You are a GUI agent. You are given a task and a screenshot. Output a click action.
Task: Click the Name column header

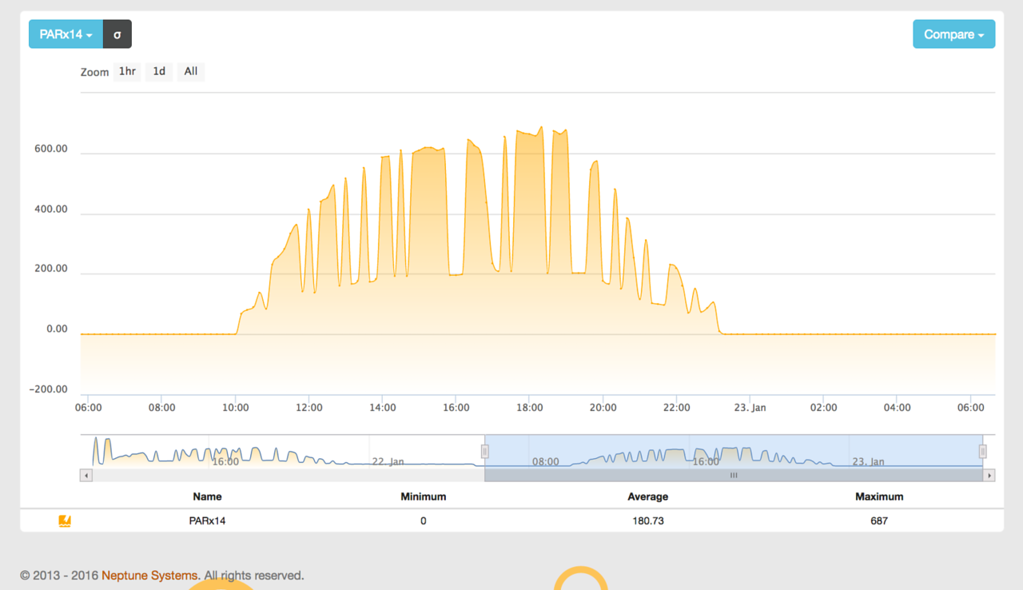(x=207, y=497)
